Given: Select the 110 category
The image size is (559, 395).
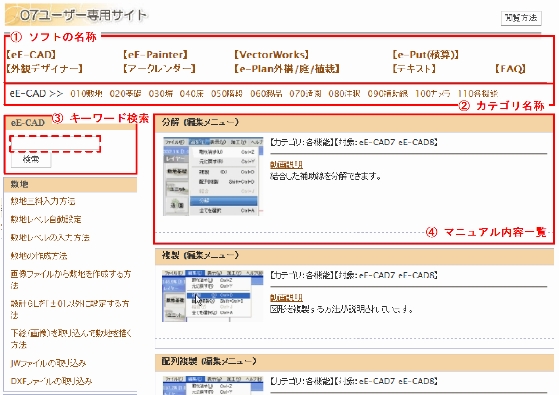Looking at the screenshot, I should point(478,94).
